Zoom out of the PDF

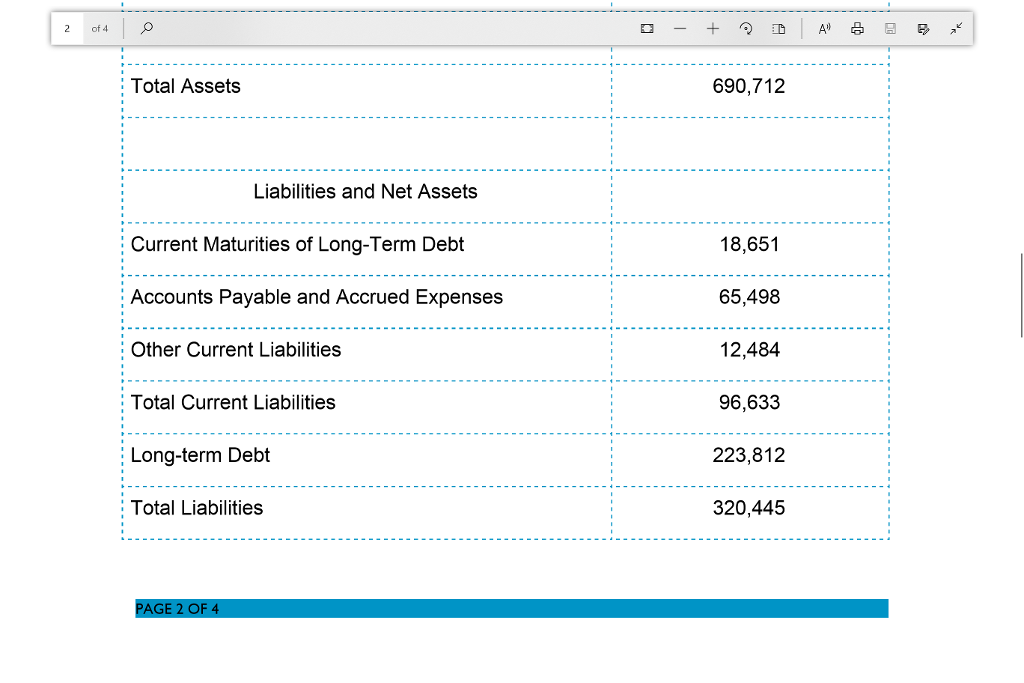click(680, 28)
